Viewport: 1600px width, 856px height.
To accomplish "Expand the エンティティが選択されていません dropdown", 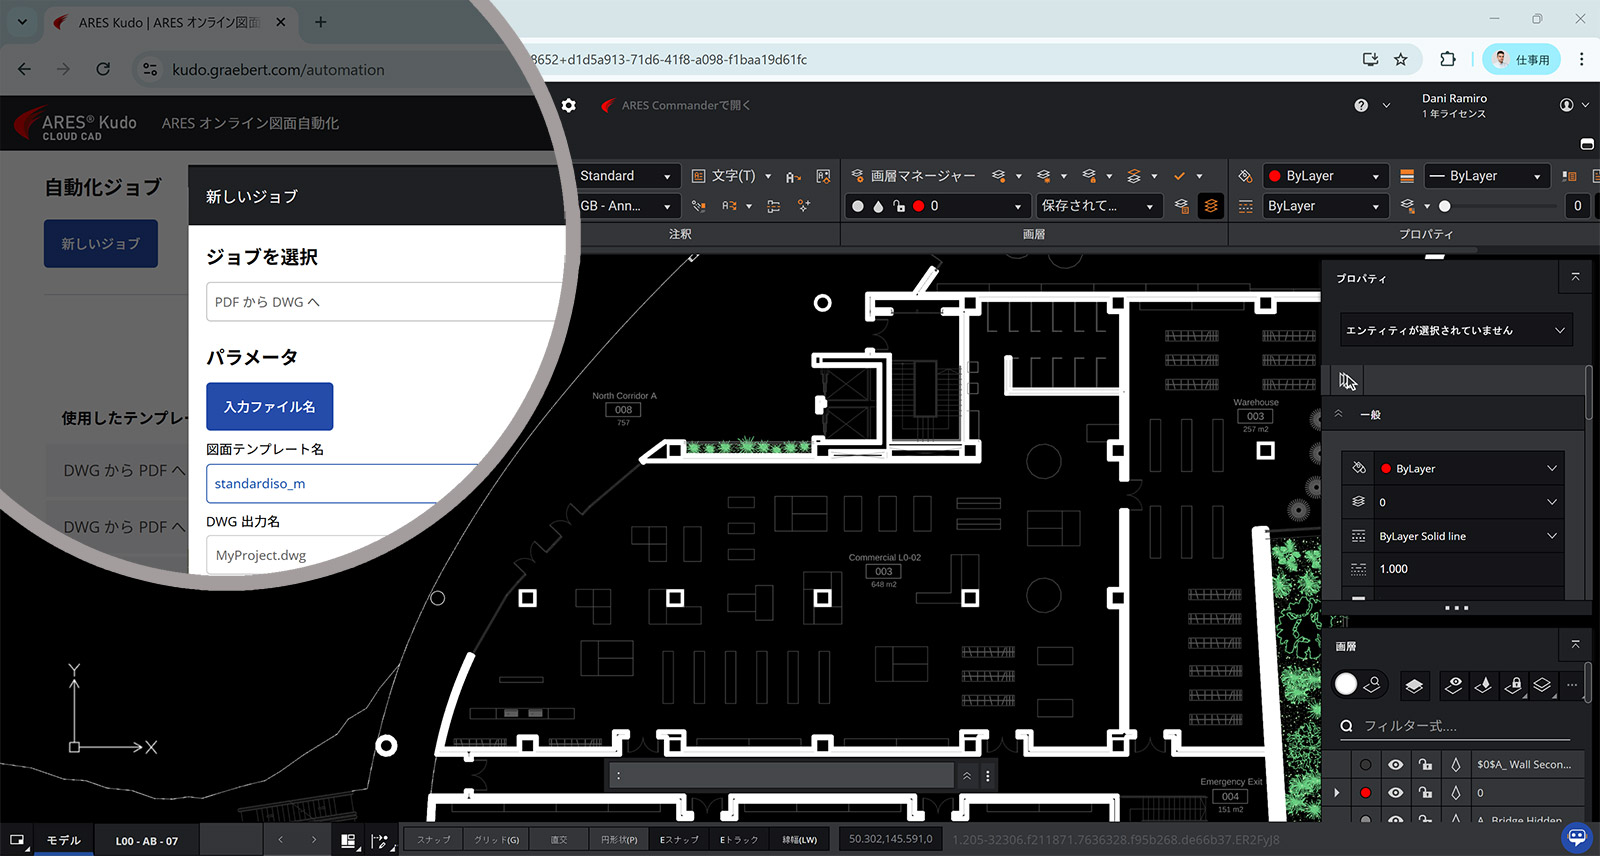I will click(1455, 330).
